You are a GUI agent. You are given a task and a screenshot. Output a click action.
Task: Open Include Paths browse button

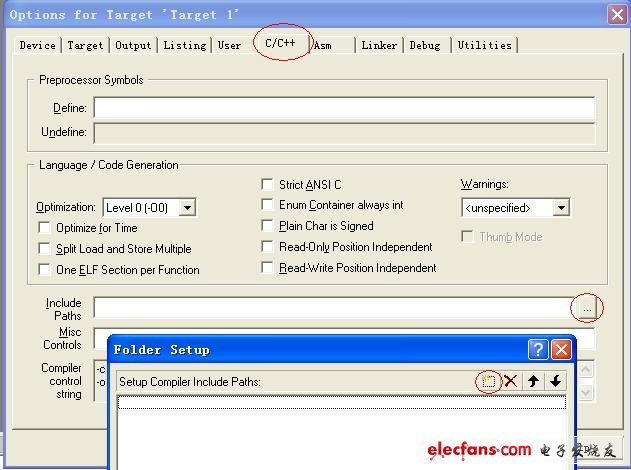(x=587, y=309)
